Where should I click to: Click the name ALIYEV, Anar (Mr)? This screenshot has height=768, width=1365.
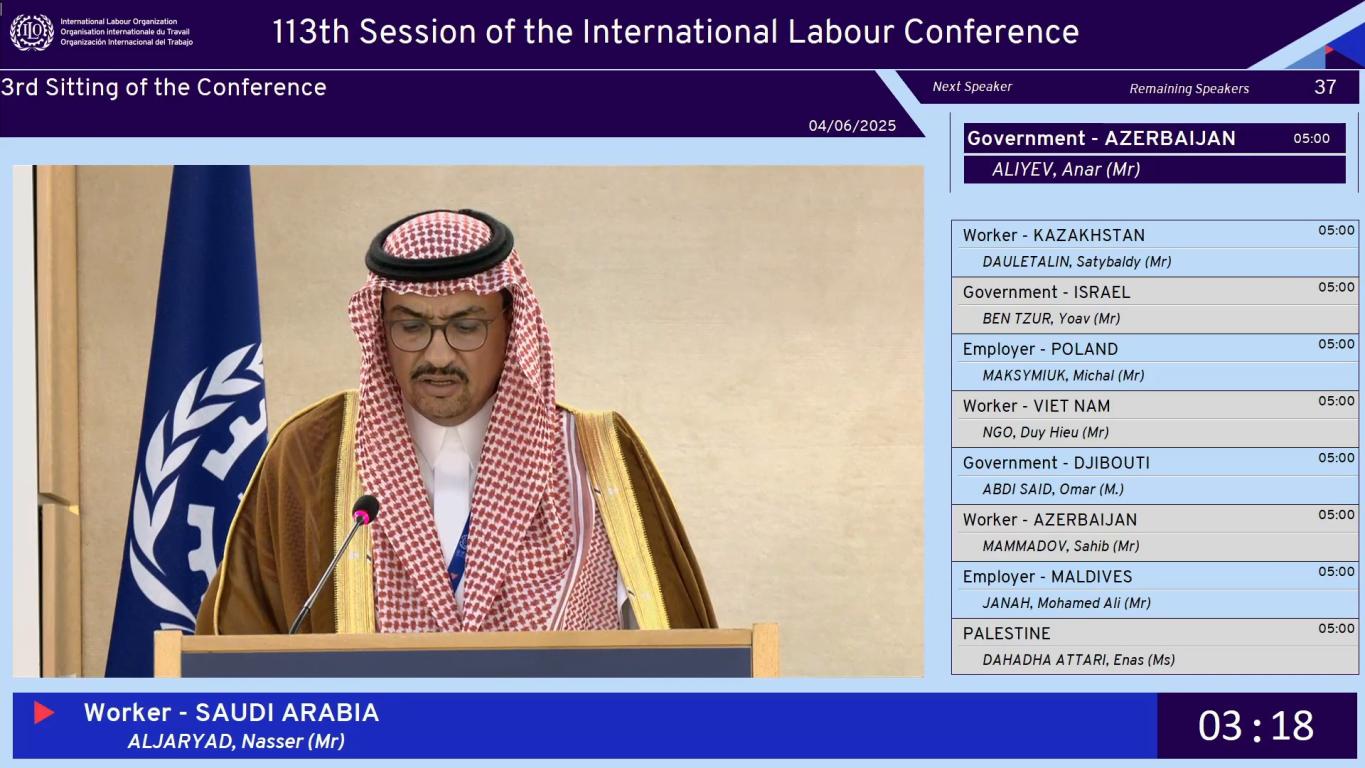click(1066, 170)
